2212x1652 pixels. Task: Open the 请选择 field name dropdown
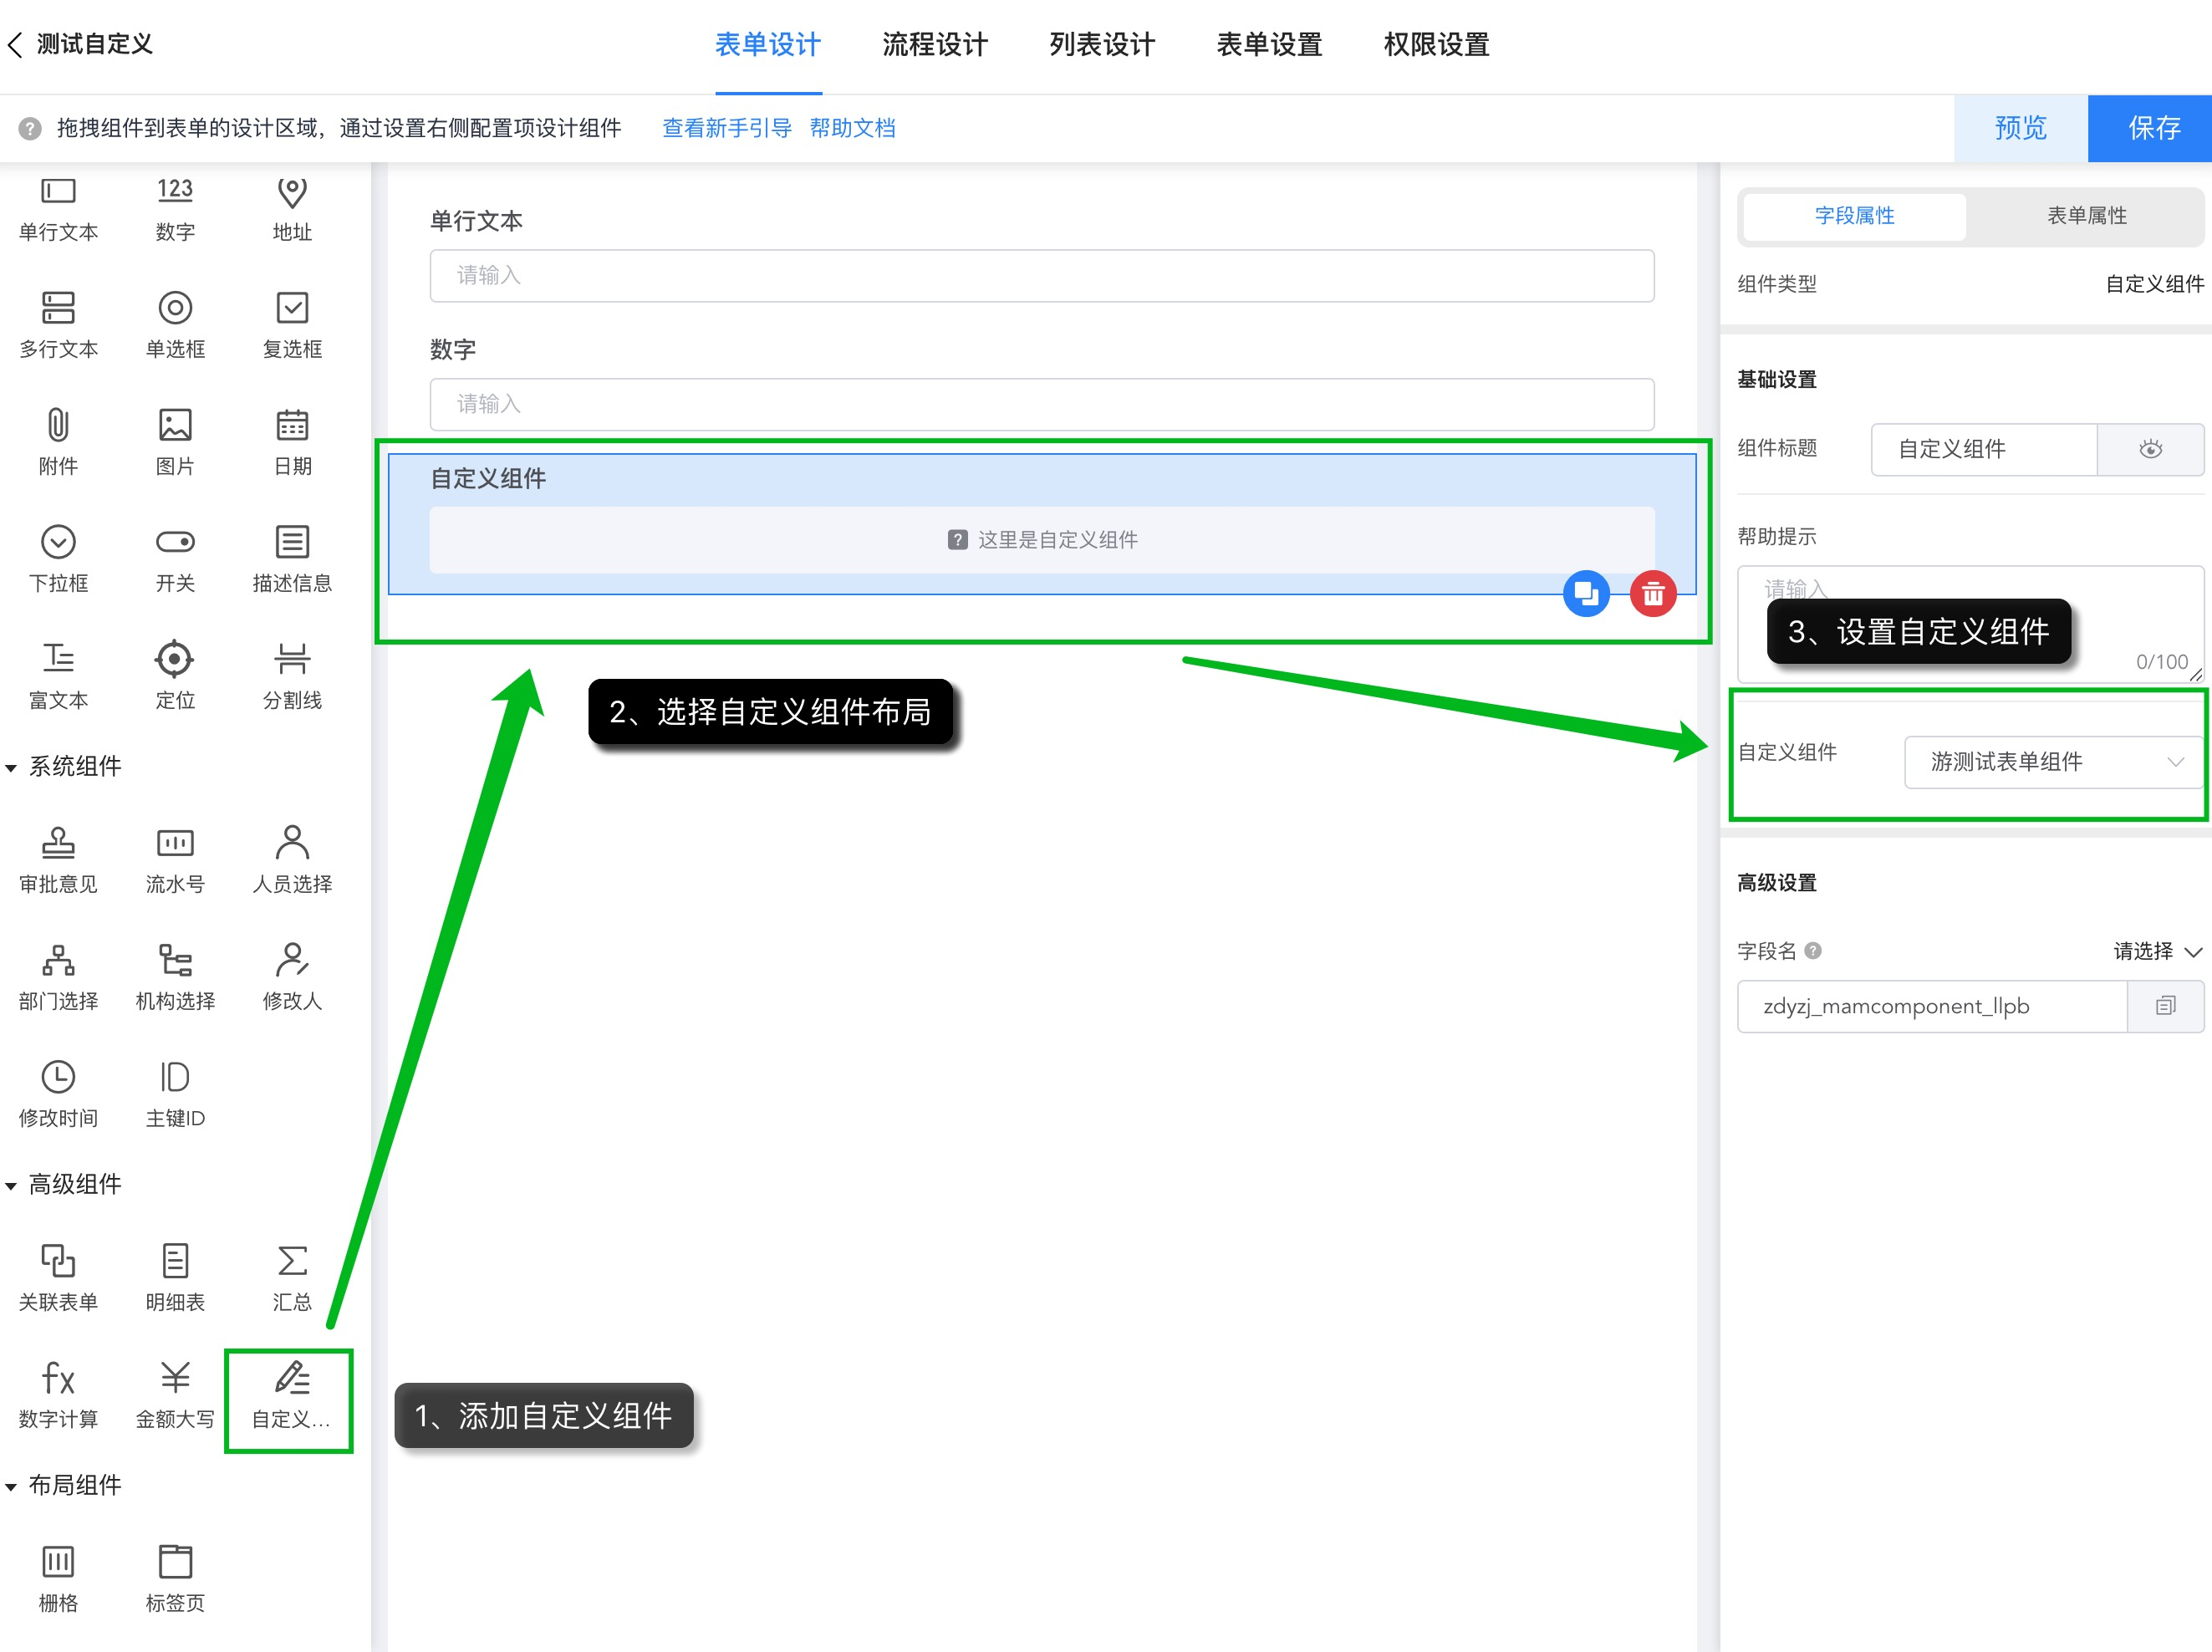2156,951
